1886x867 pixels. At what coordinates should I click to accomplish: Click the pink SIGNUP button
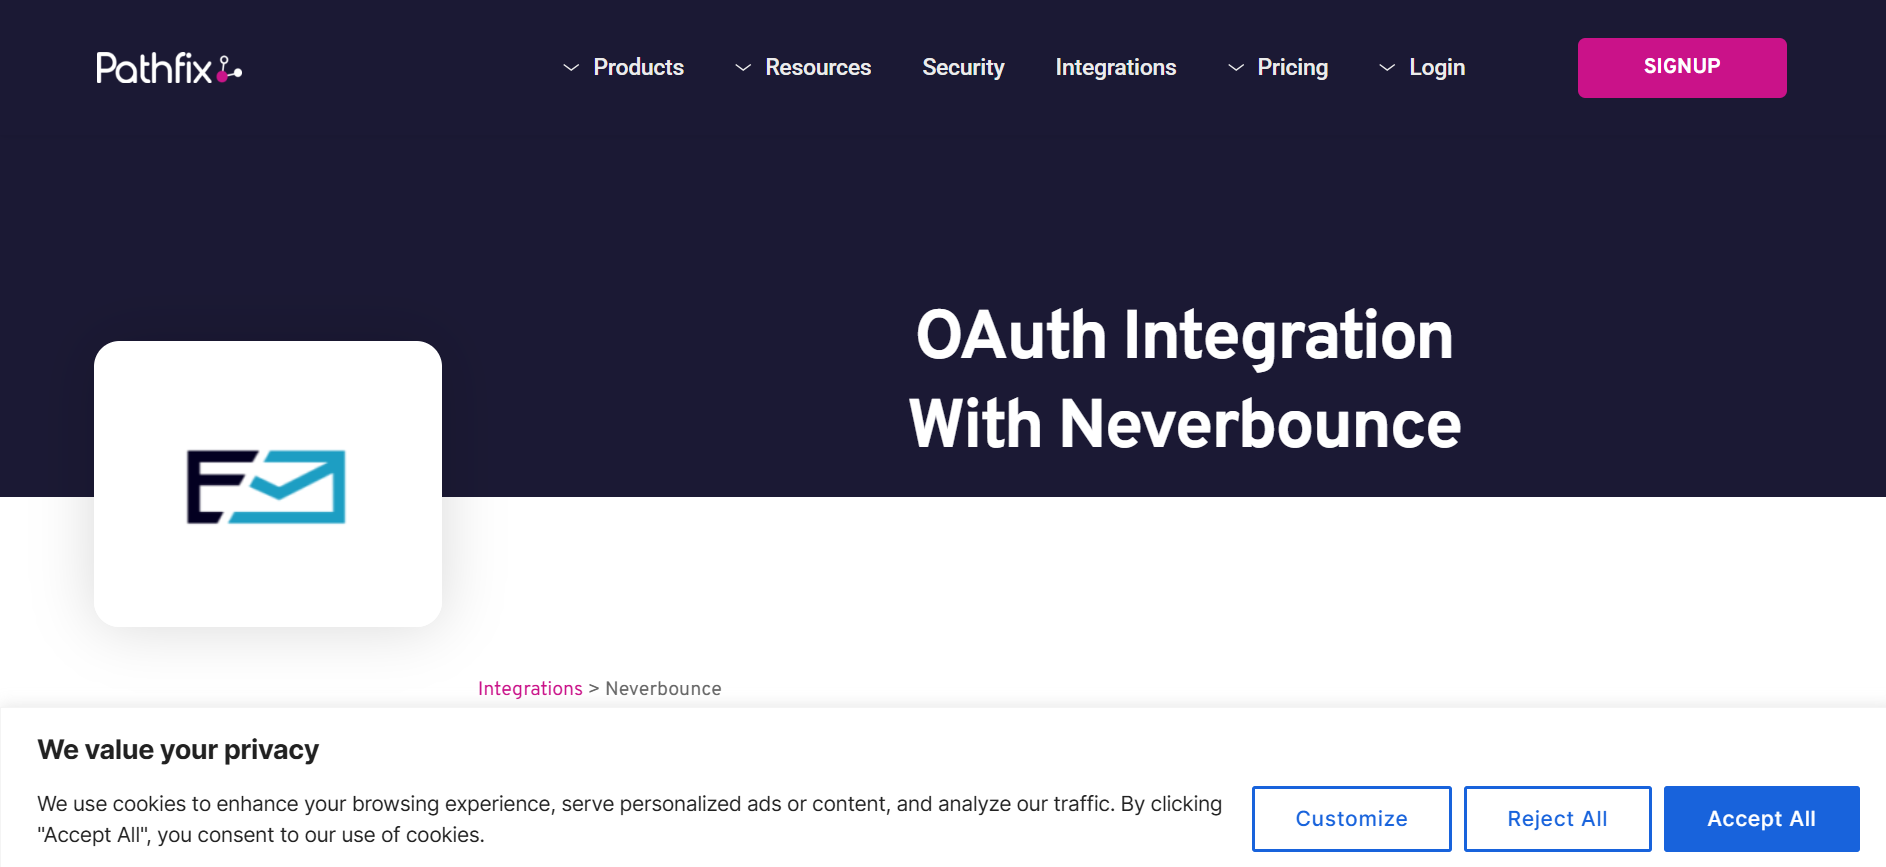(1682, 67)
